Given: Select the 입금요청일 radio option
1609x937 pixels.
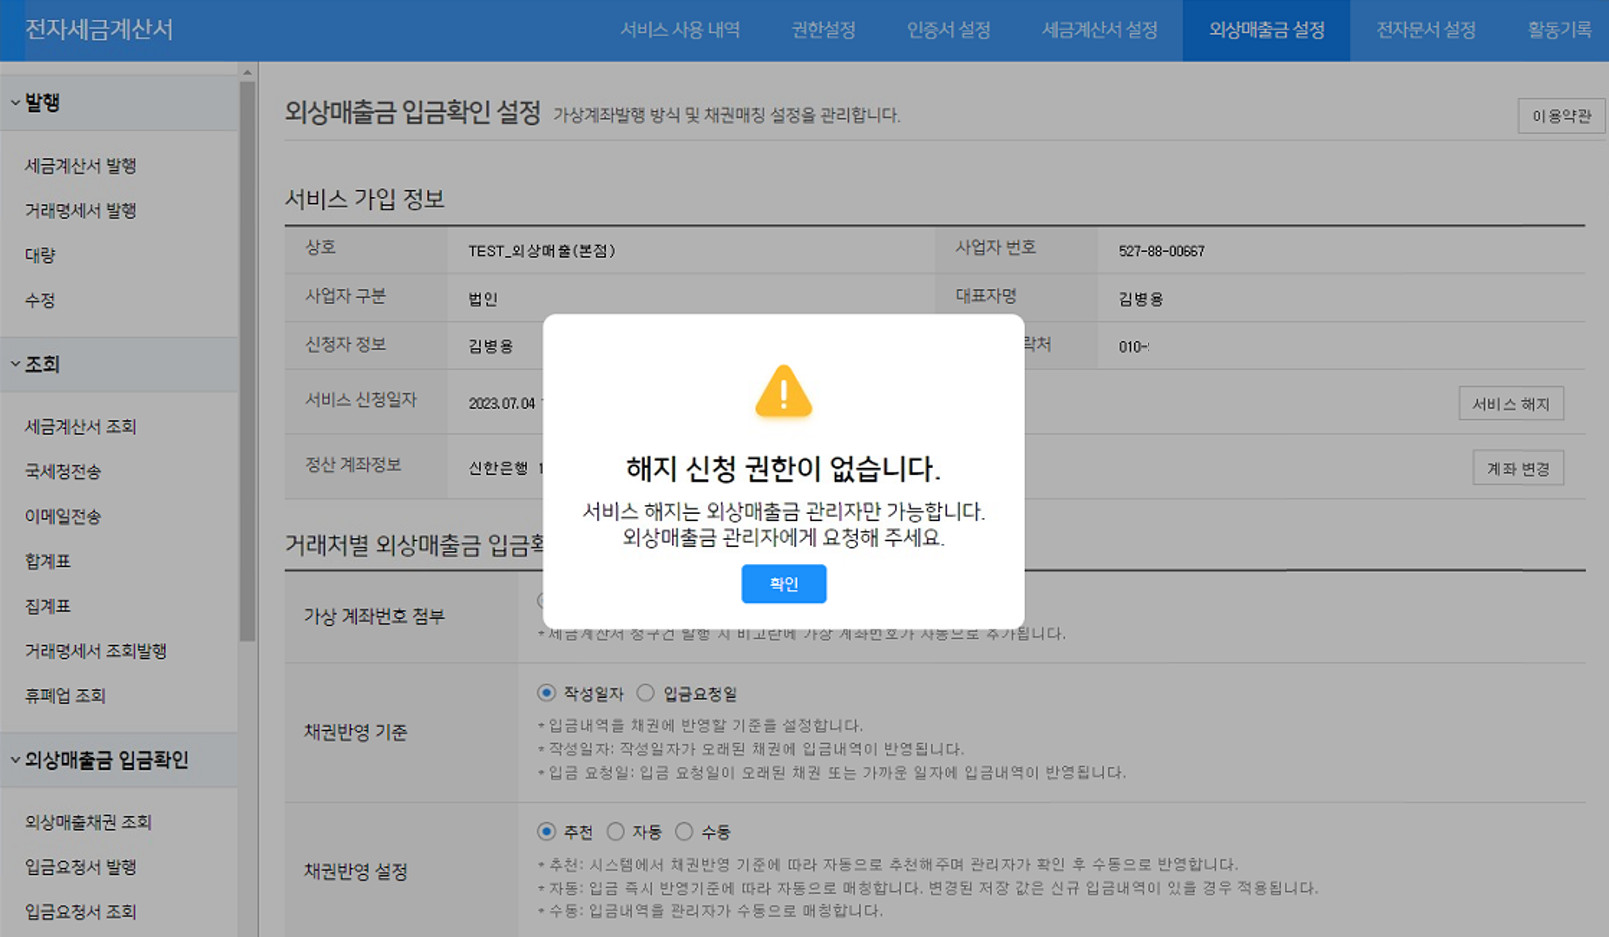Looking at the screenshot, I should pos(646,693).
